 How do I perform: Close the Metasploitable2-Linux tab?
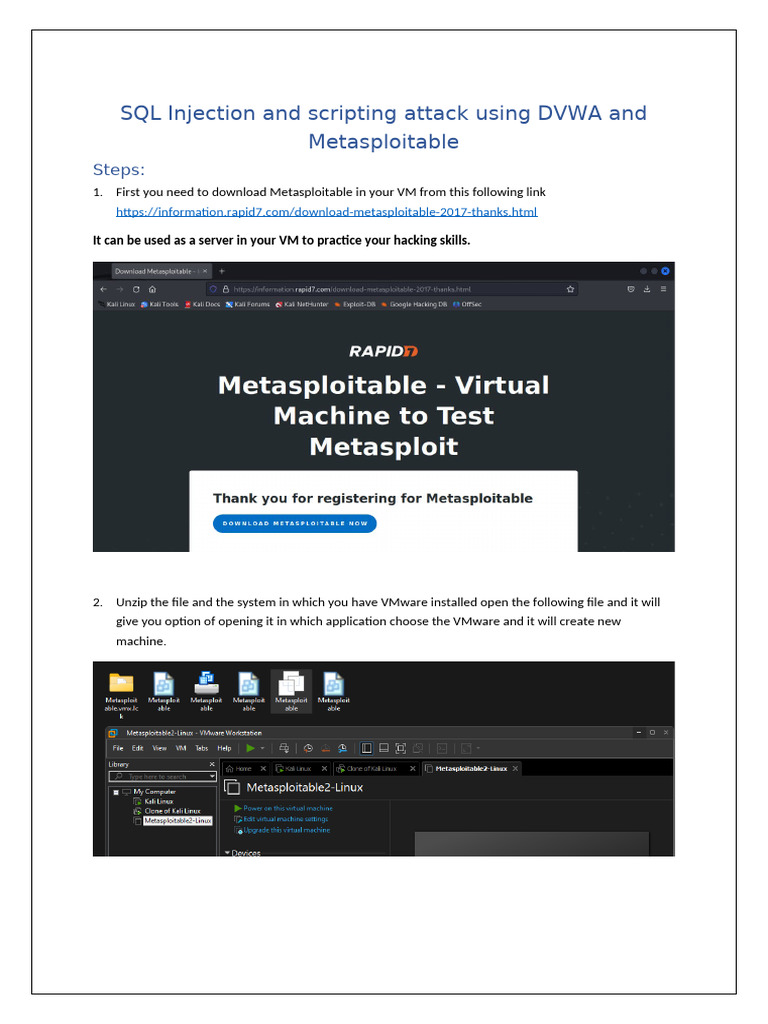[x=515, y=769]
